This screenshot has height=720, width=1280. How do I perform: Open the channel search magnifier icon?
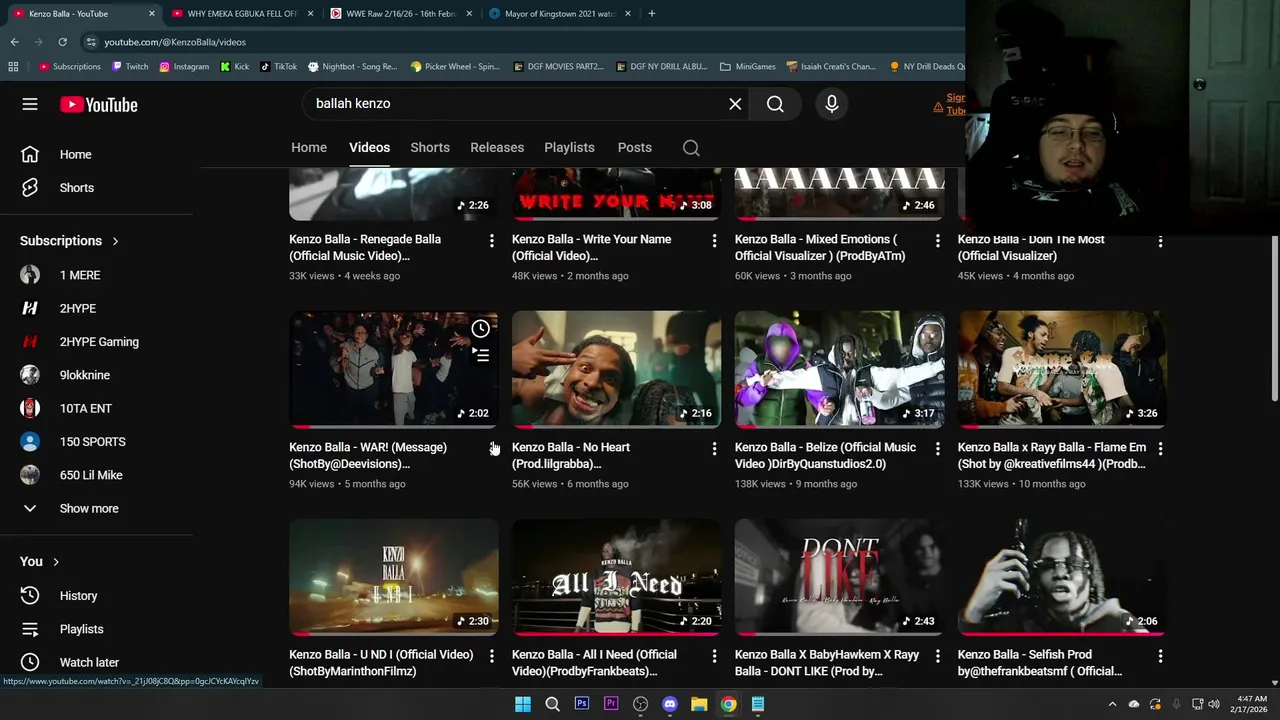[691, 148]
